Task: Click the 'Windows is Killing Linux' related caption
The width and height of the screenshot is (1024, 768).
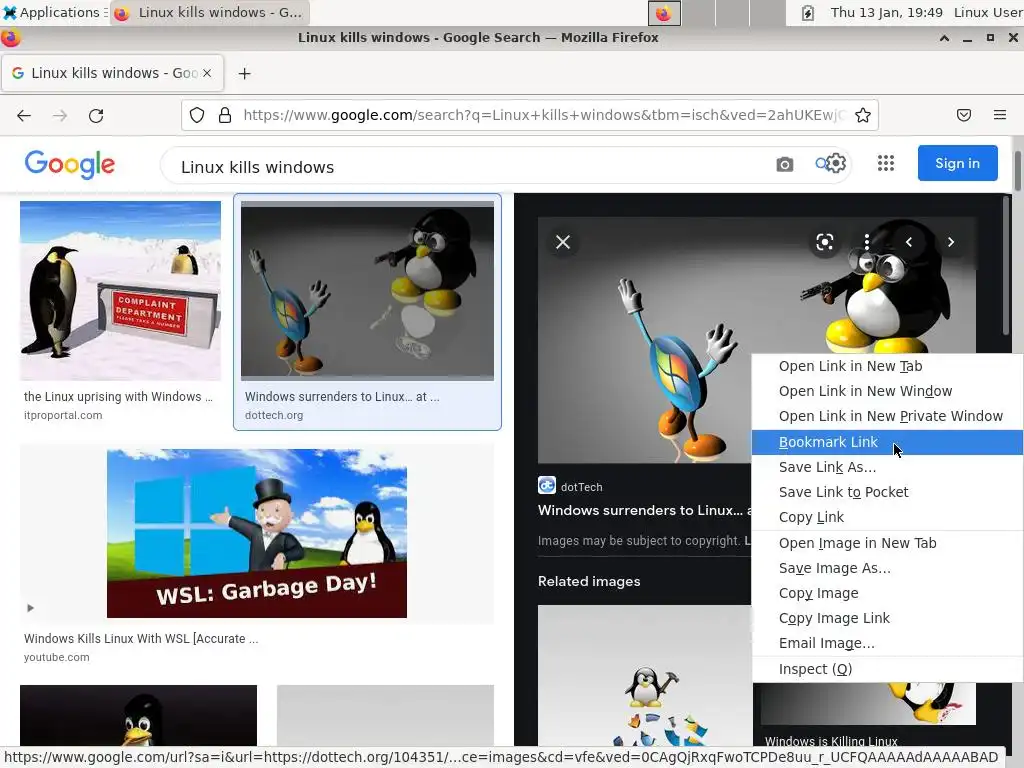Action: (831, 741)
